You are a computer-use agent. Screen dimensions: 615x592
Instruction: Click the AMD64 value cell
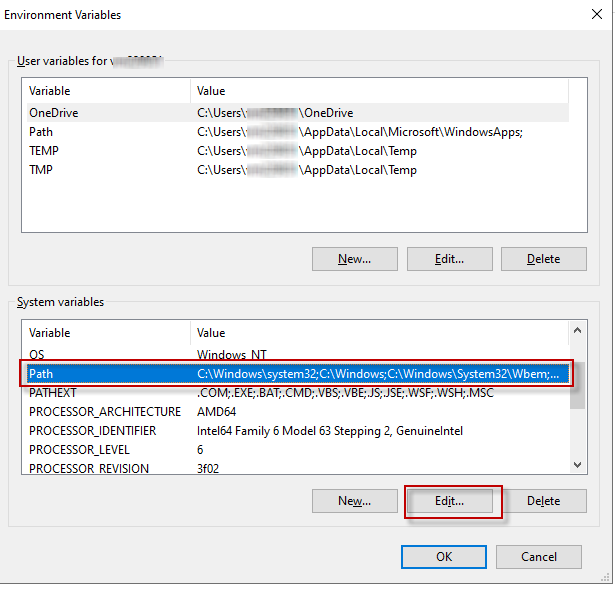217,412
